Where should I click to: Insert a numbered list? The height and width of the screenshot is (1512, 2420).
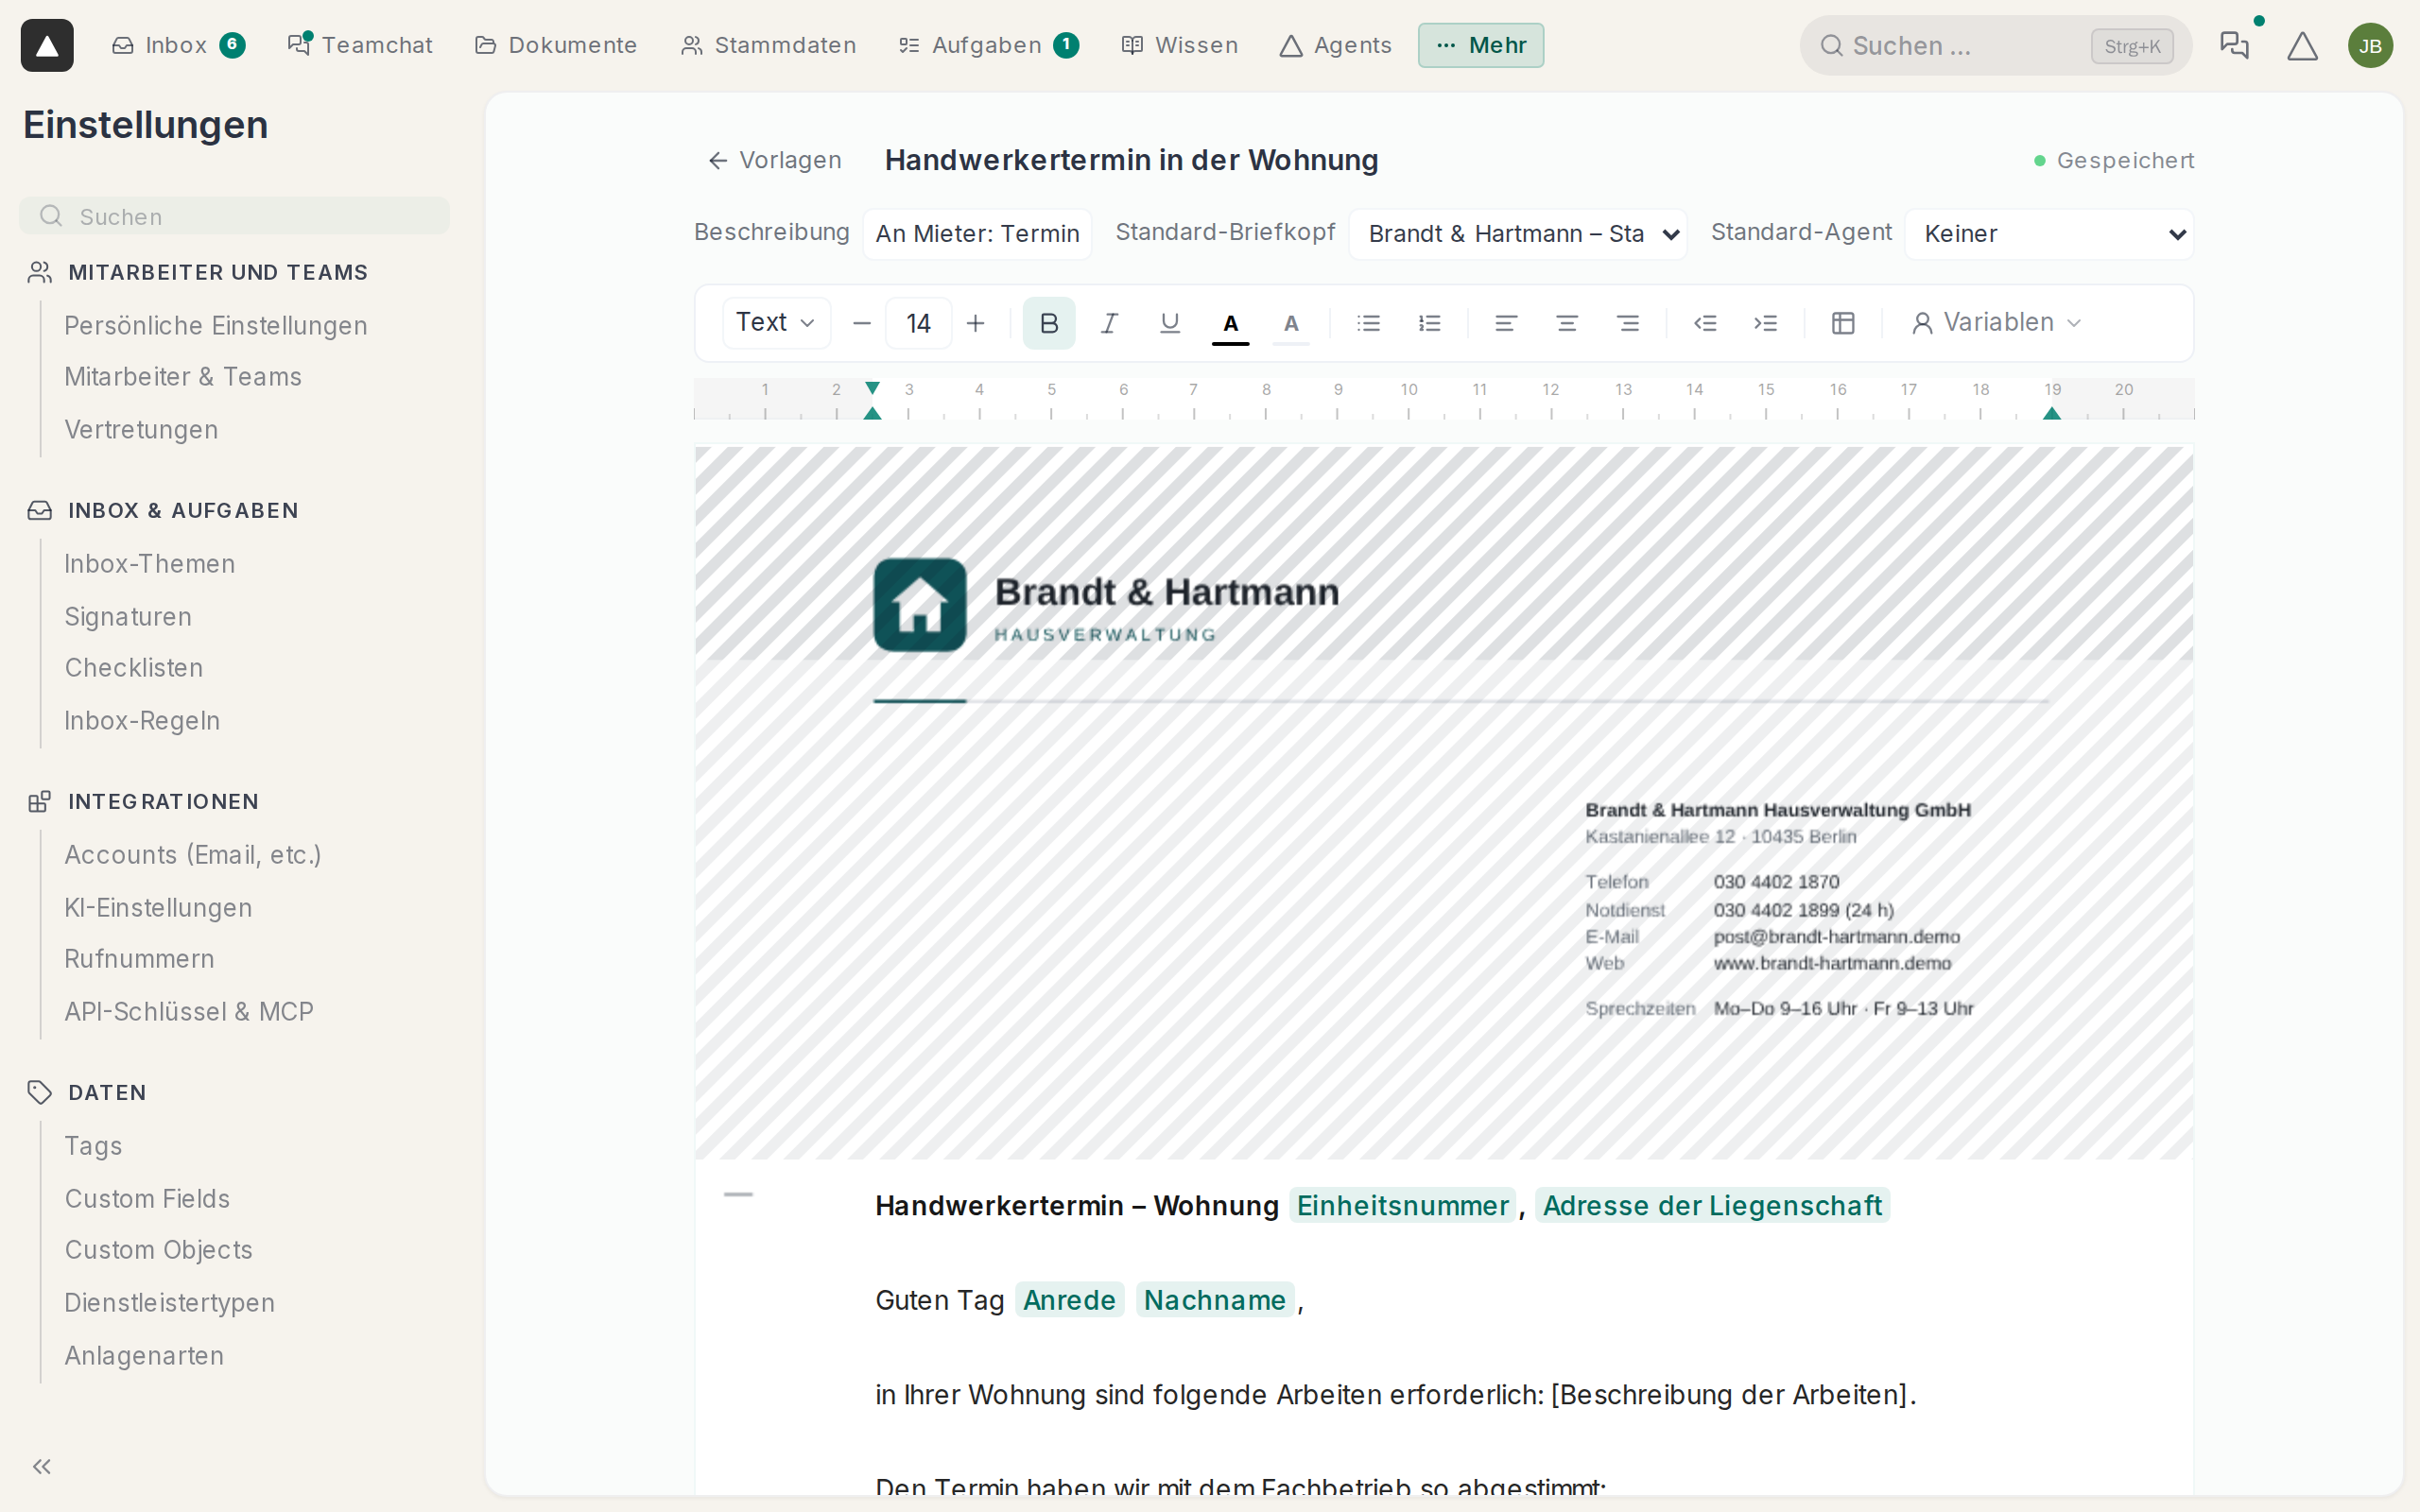click(x=1429, y=323)
